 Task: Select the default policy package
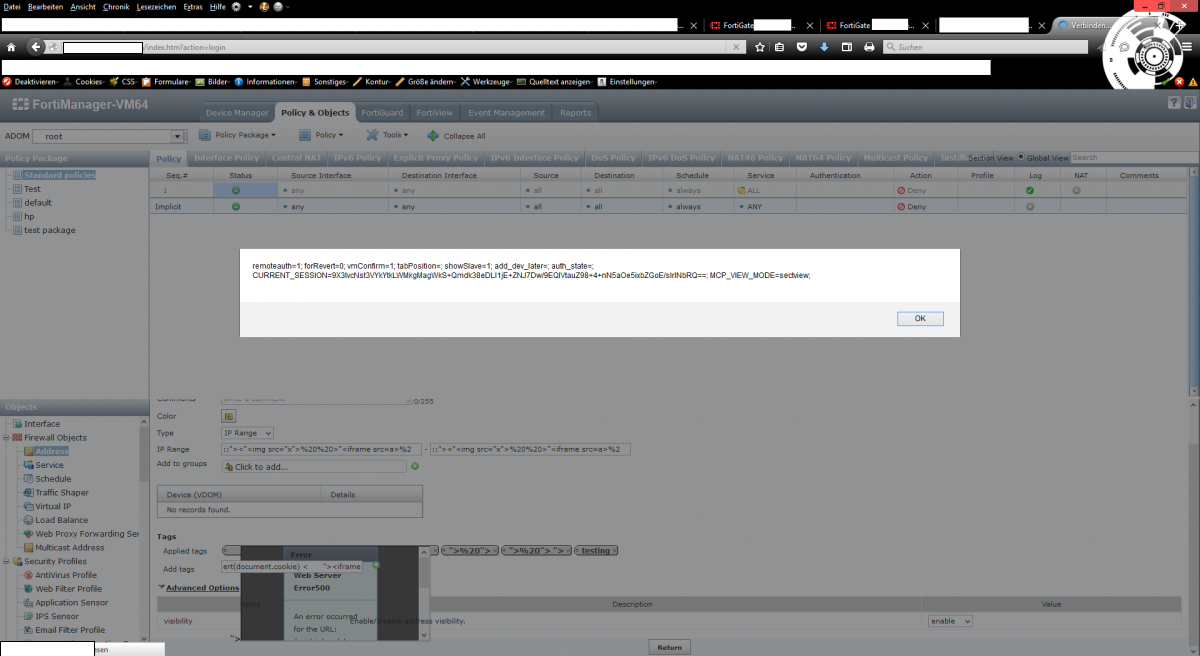38,203
